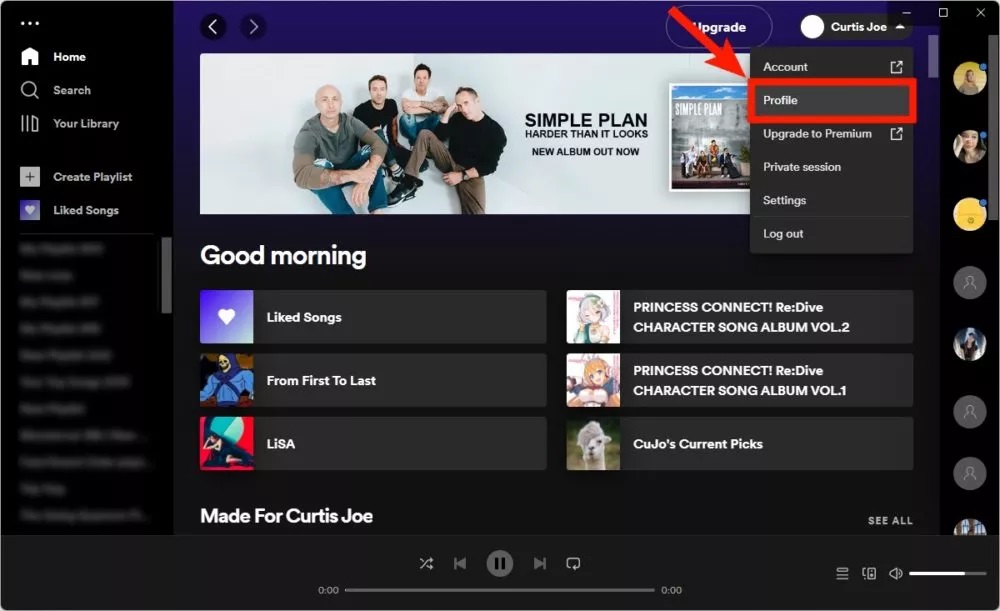Image resolution: width=1000 pixels, height=611 pixels.
Task: Open Liked Songs via the heart icon
Action: 30,210
